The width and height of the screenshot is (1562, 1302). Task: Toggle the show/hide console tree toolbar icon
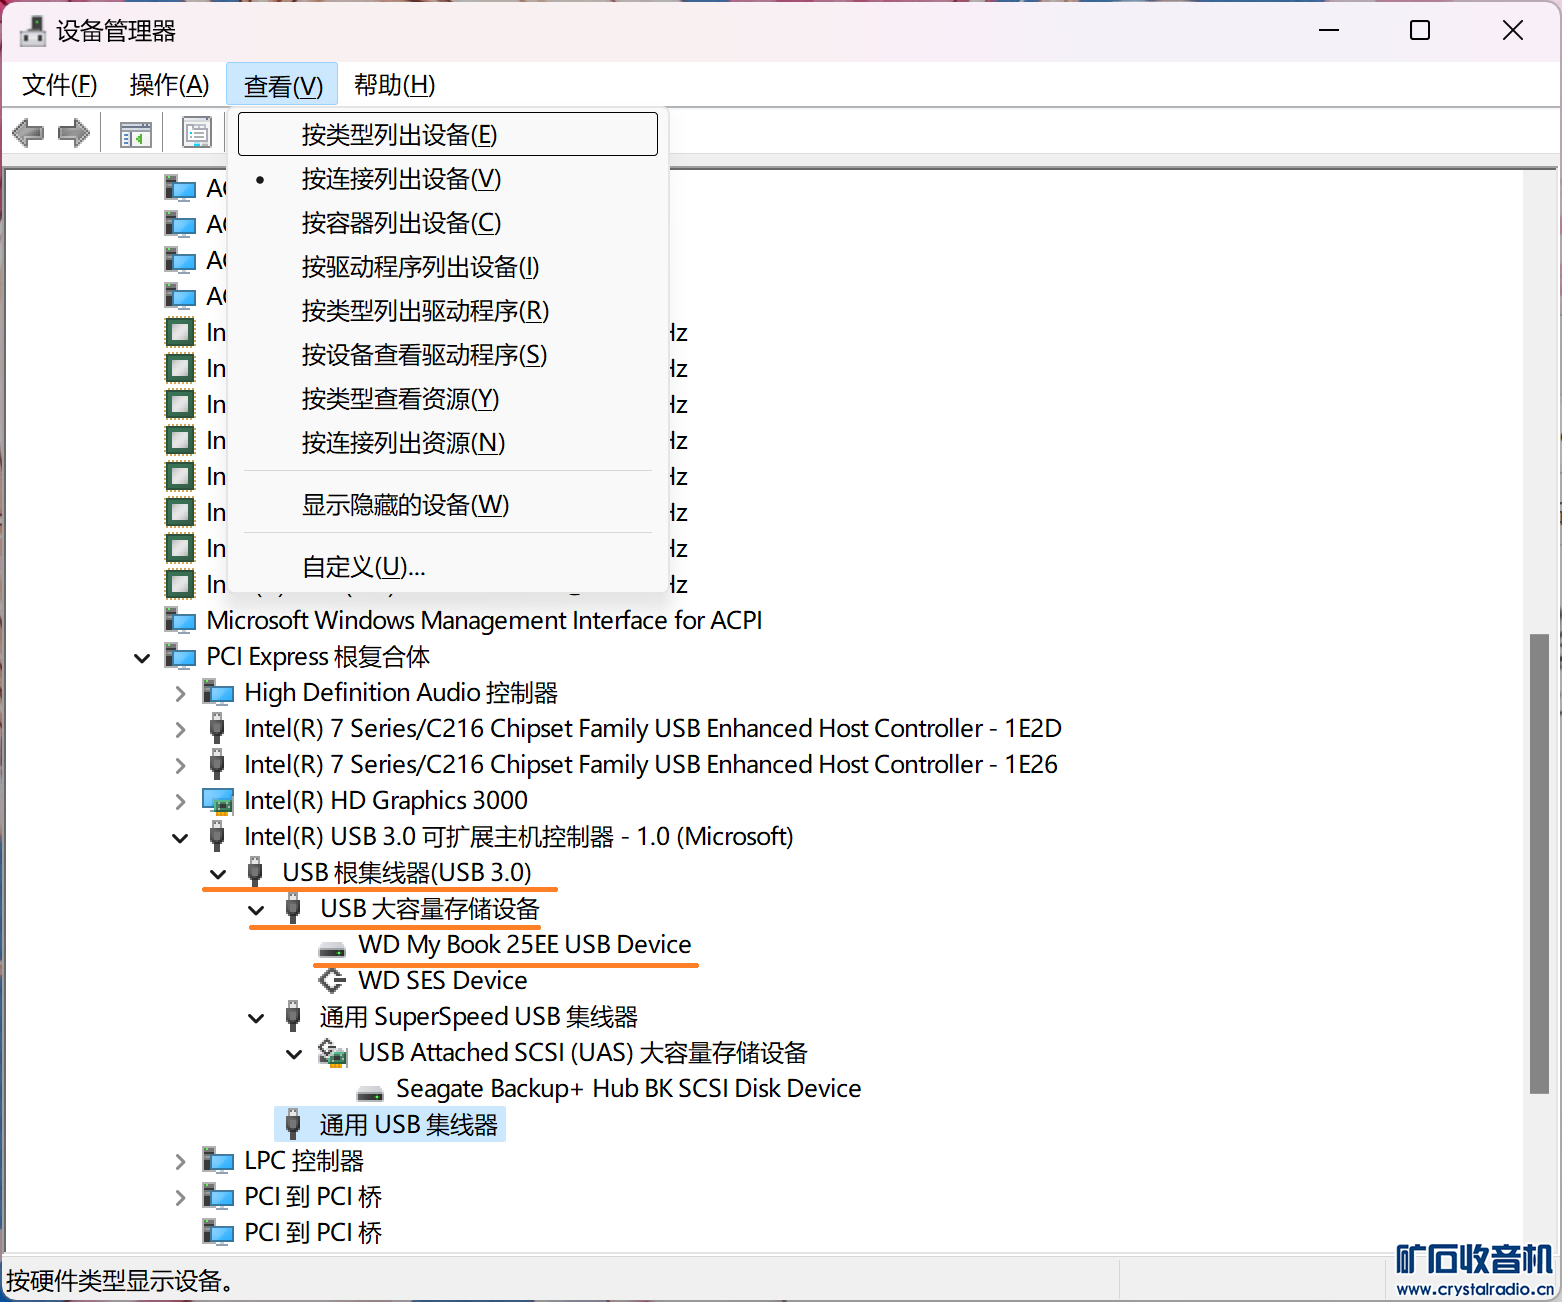click(135, 133)
